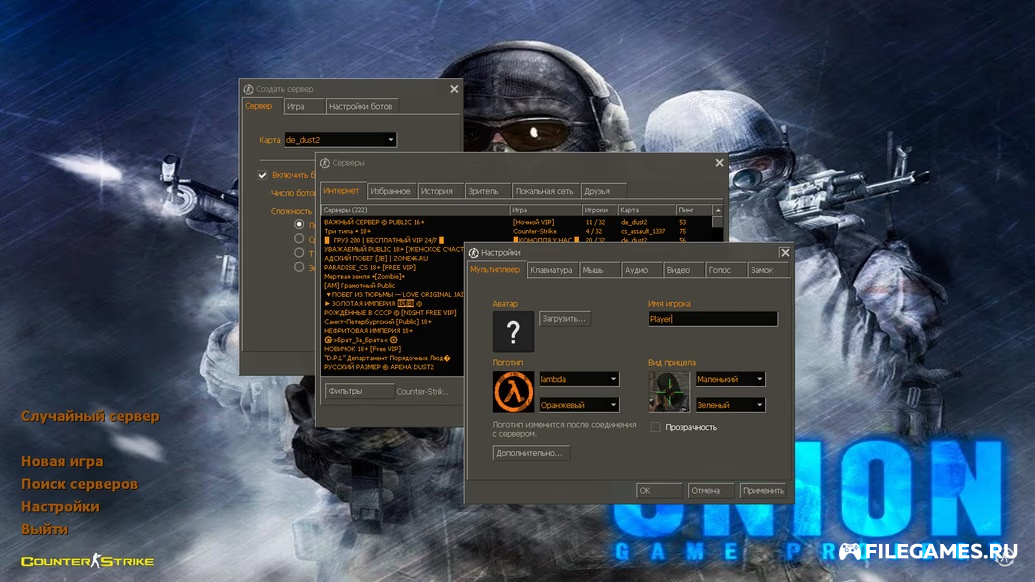Image resolution: width=1035 pixels, height=582 pixels.
Task: Open the Дополнительно... advanced options
Action: [531, 453]
